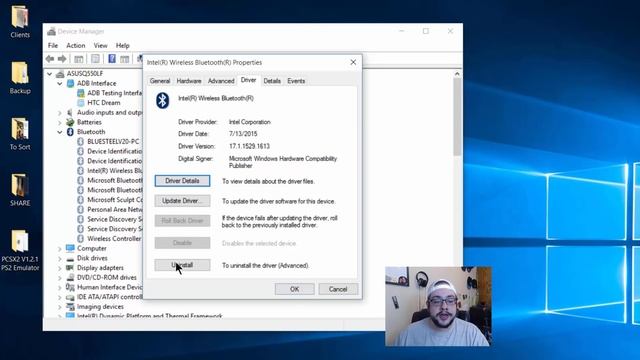Click the DVD/CD-ROM drives category icon
This screenshot has width=640, height=360.
pyautogui.click(x=70, y=278)
